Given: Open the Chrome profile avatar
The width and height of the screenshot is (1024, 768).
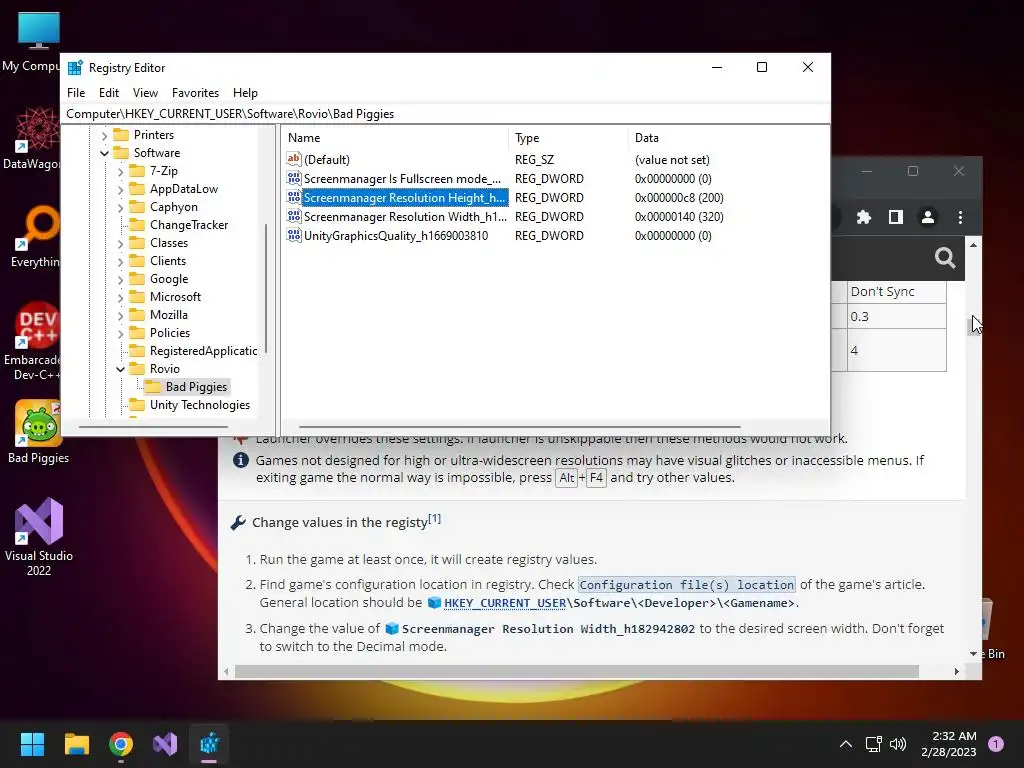Looking at the screenshot, I should pos(927,217).
